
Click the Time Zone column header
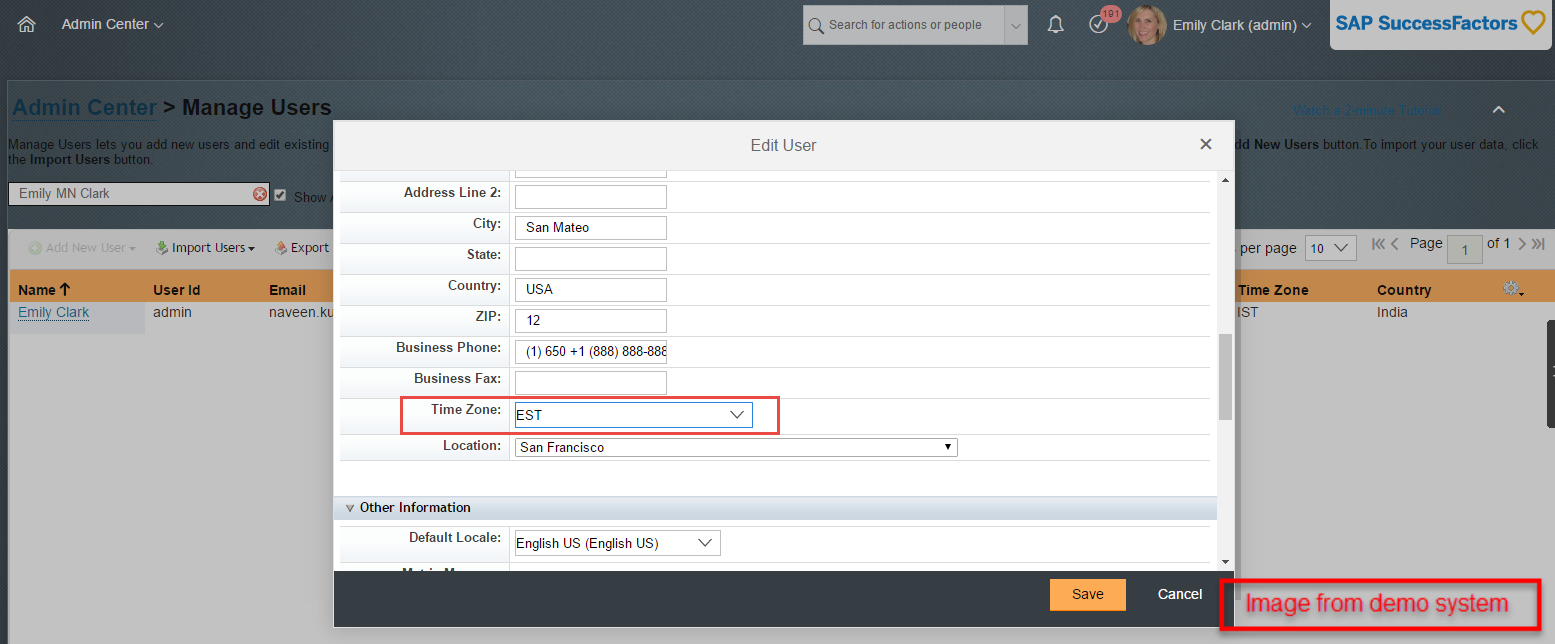coord(1273,290)
